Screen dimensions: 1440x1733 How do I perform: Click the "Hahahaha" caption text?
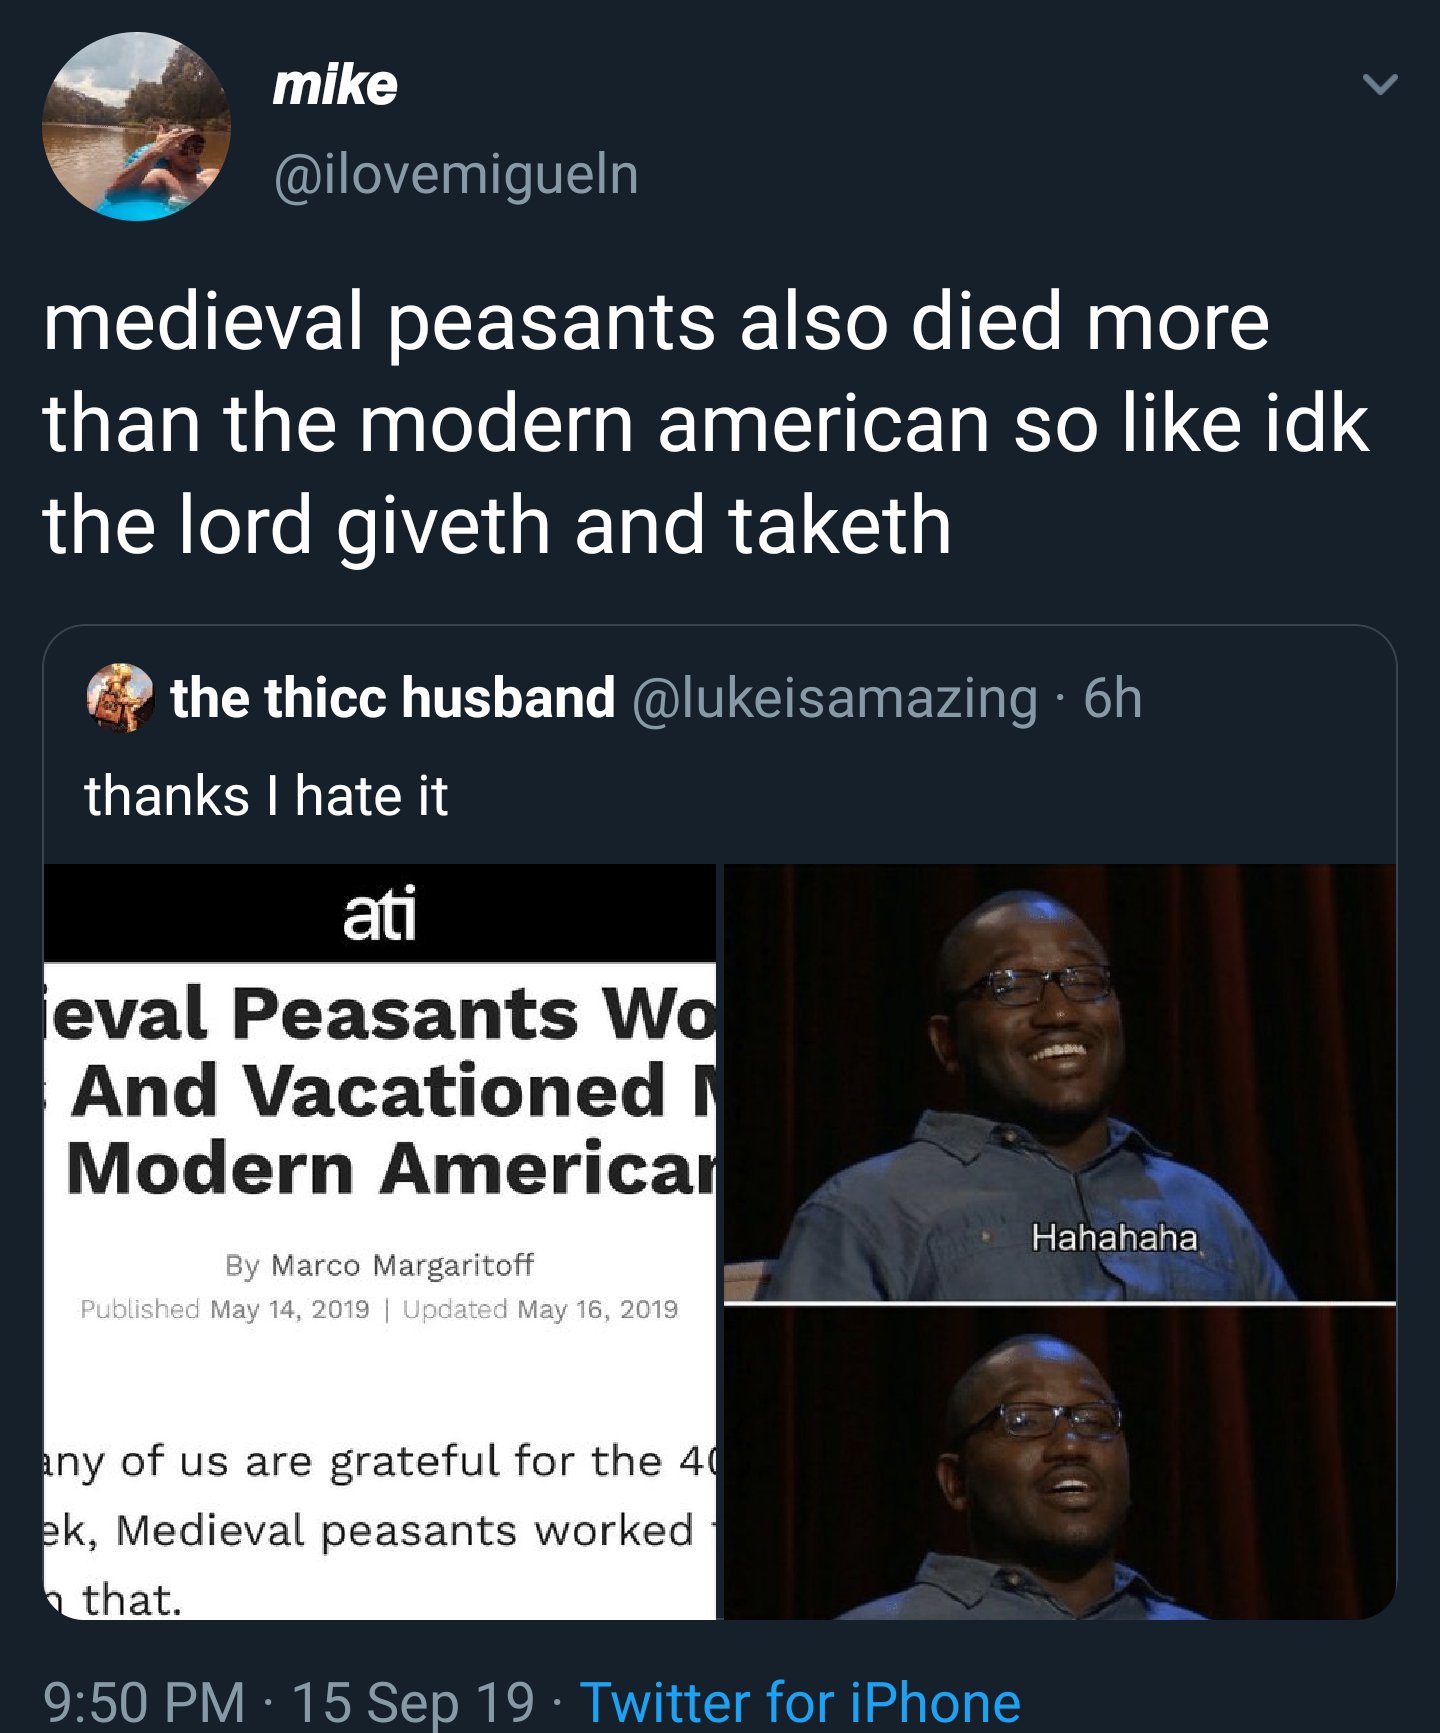pos(1114,1238)
